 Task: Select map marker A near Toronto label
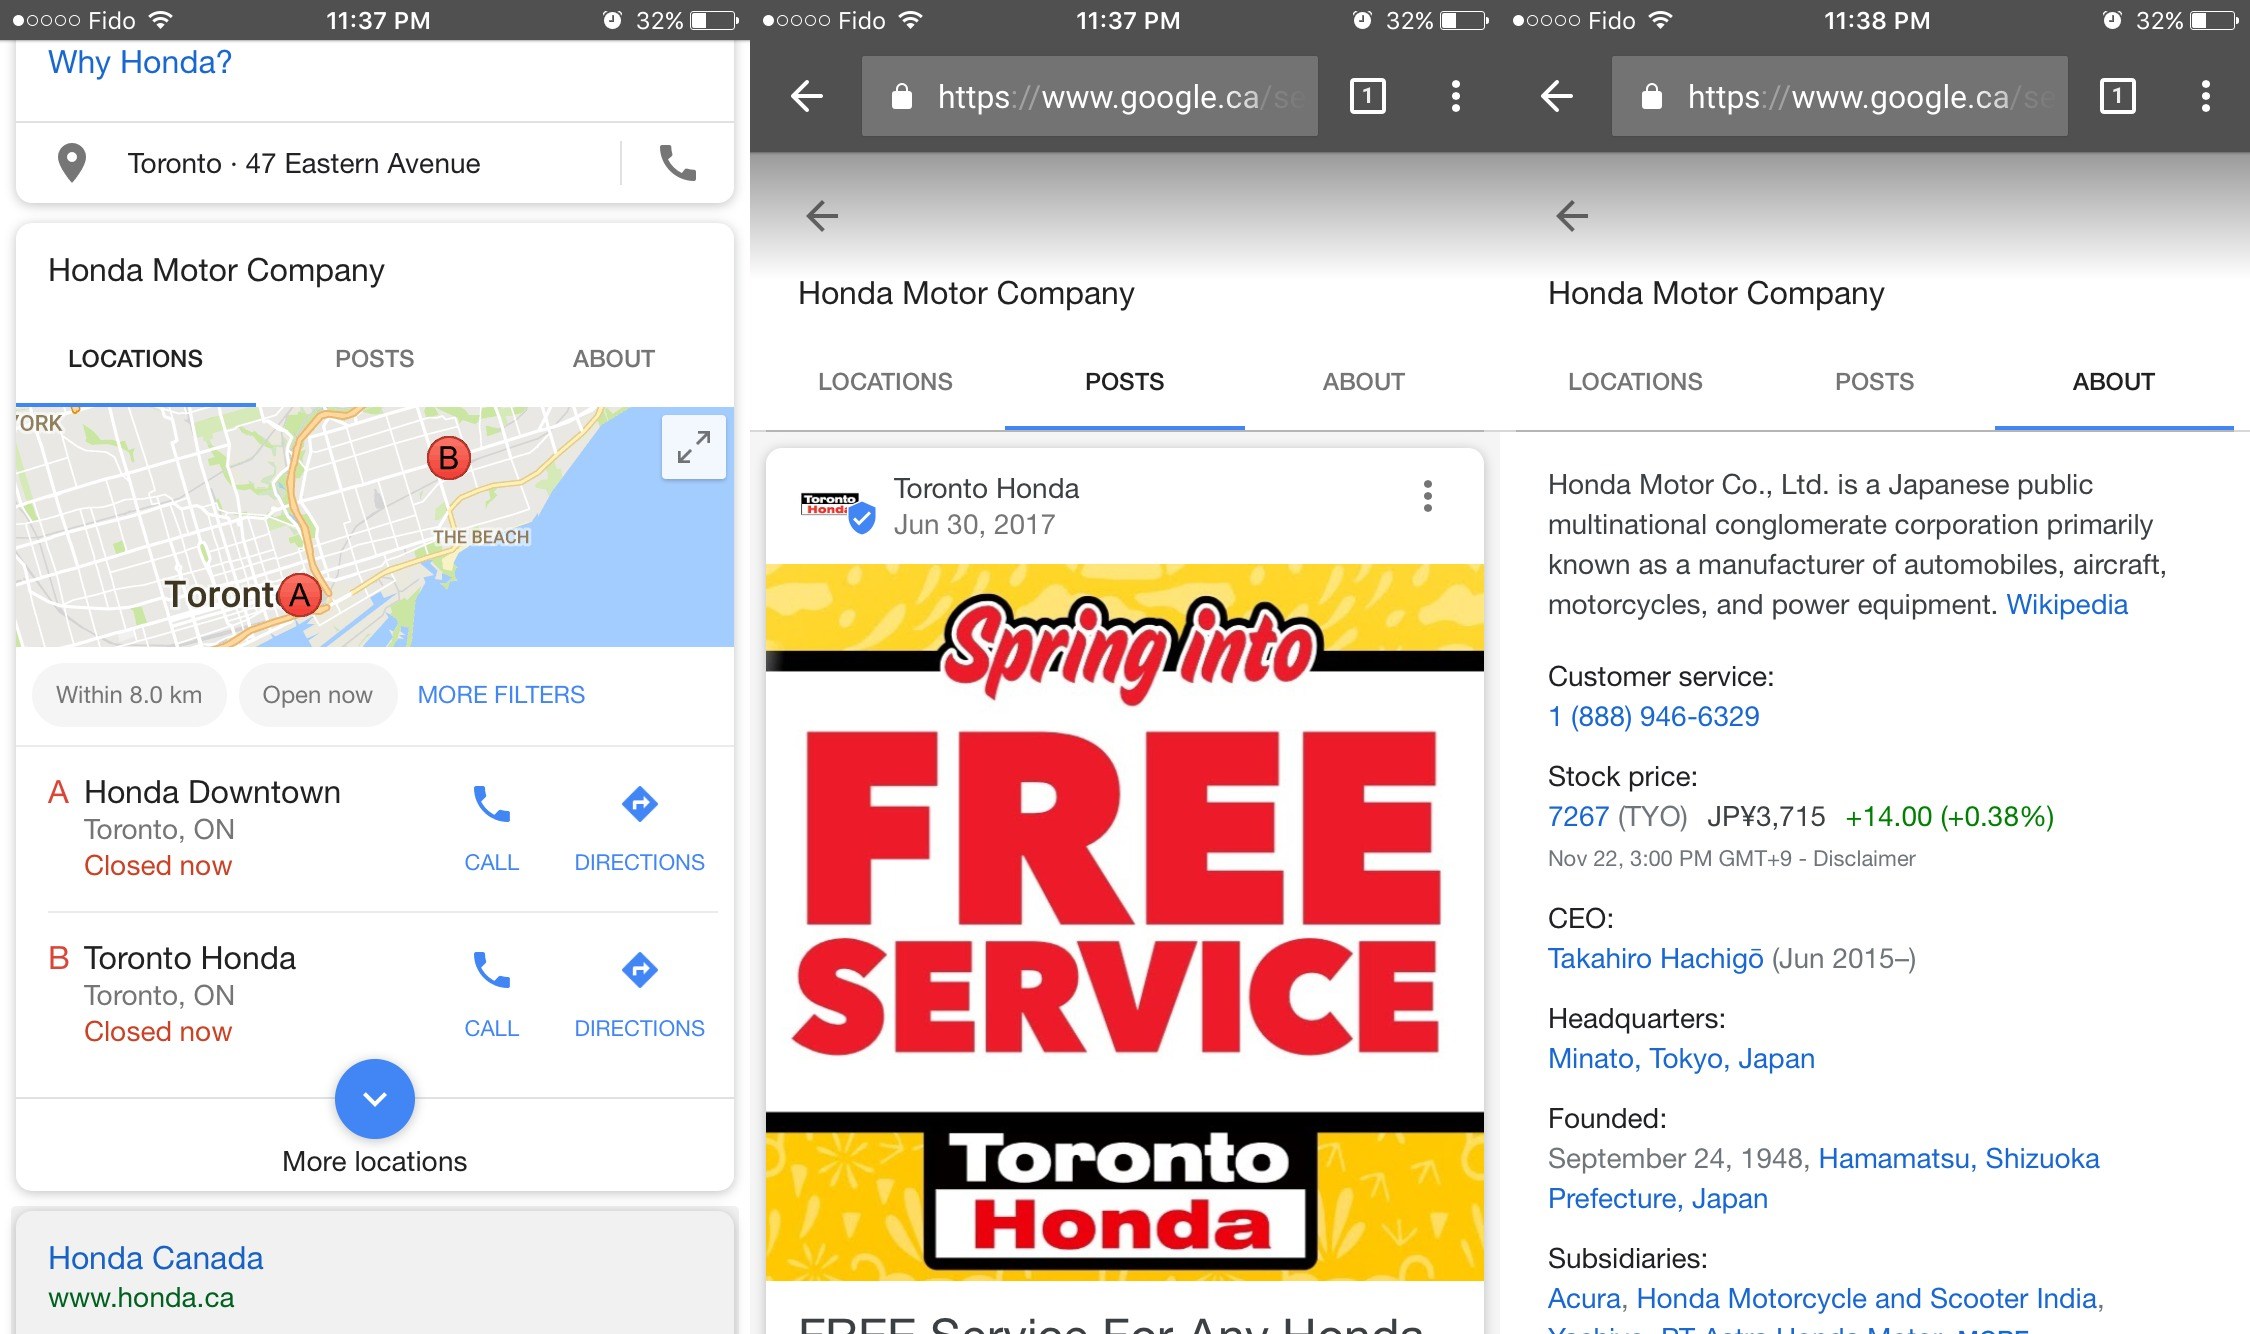299,595
